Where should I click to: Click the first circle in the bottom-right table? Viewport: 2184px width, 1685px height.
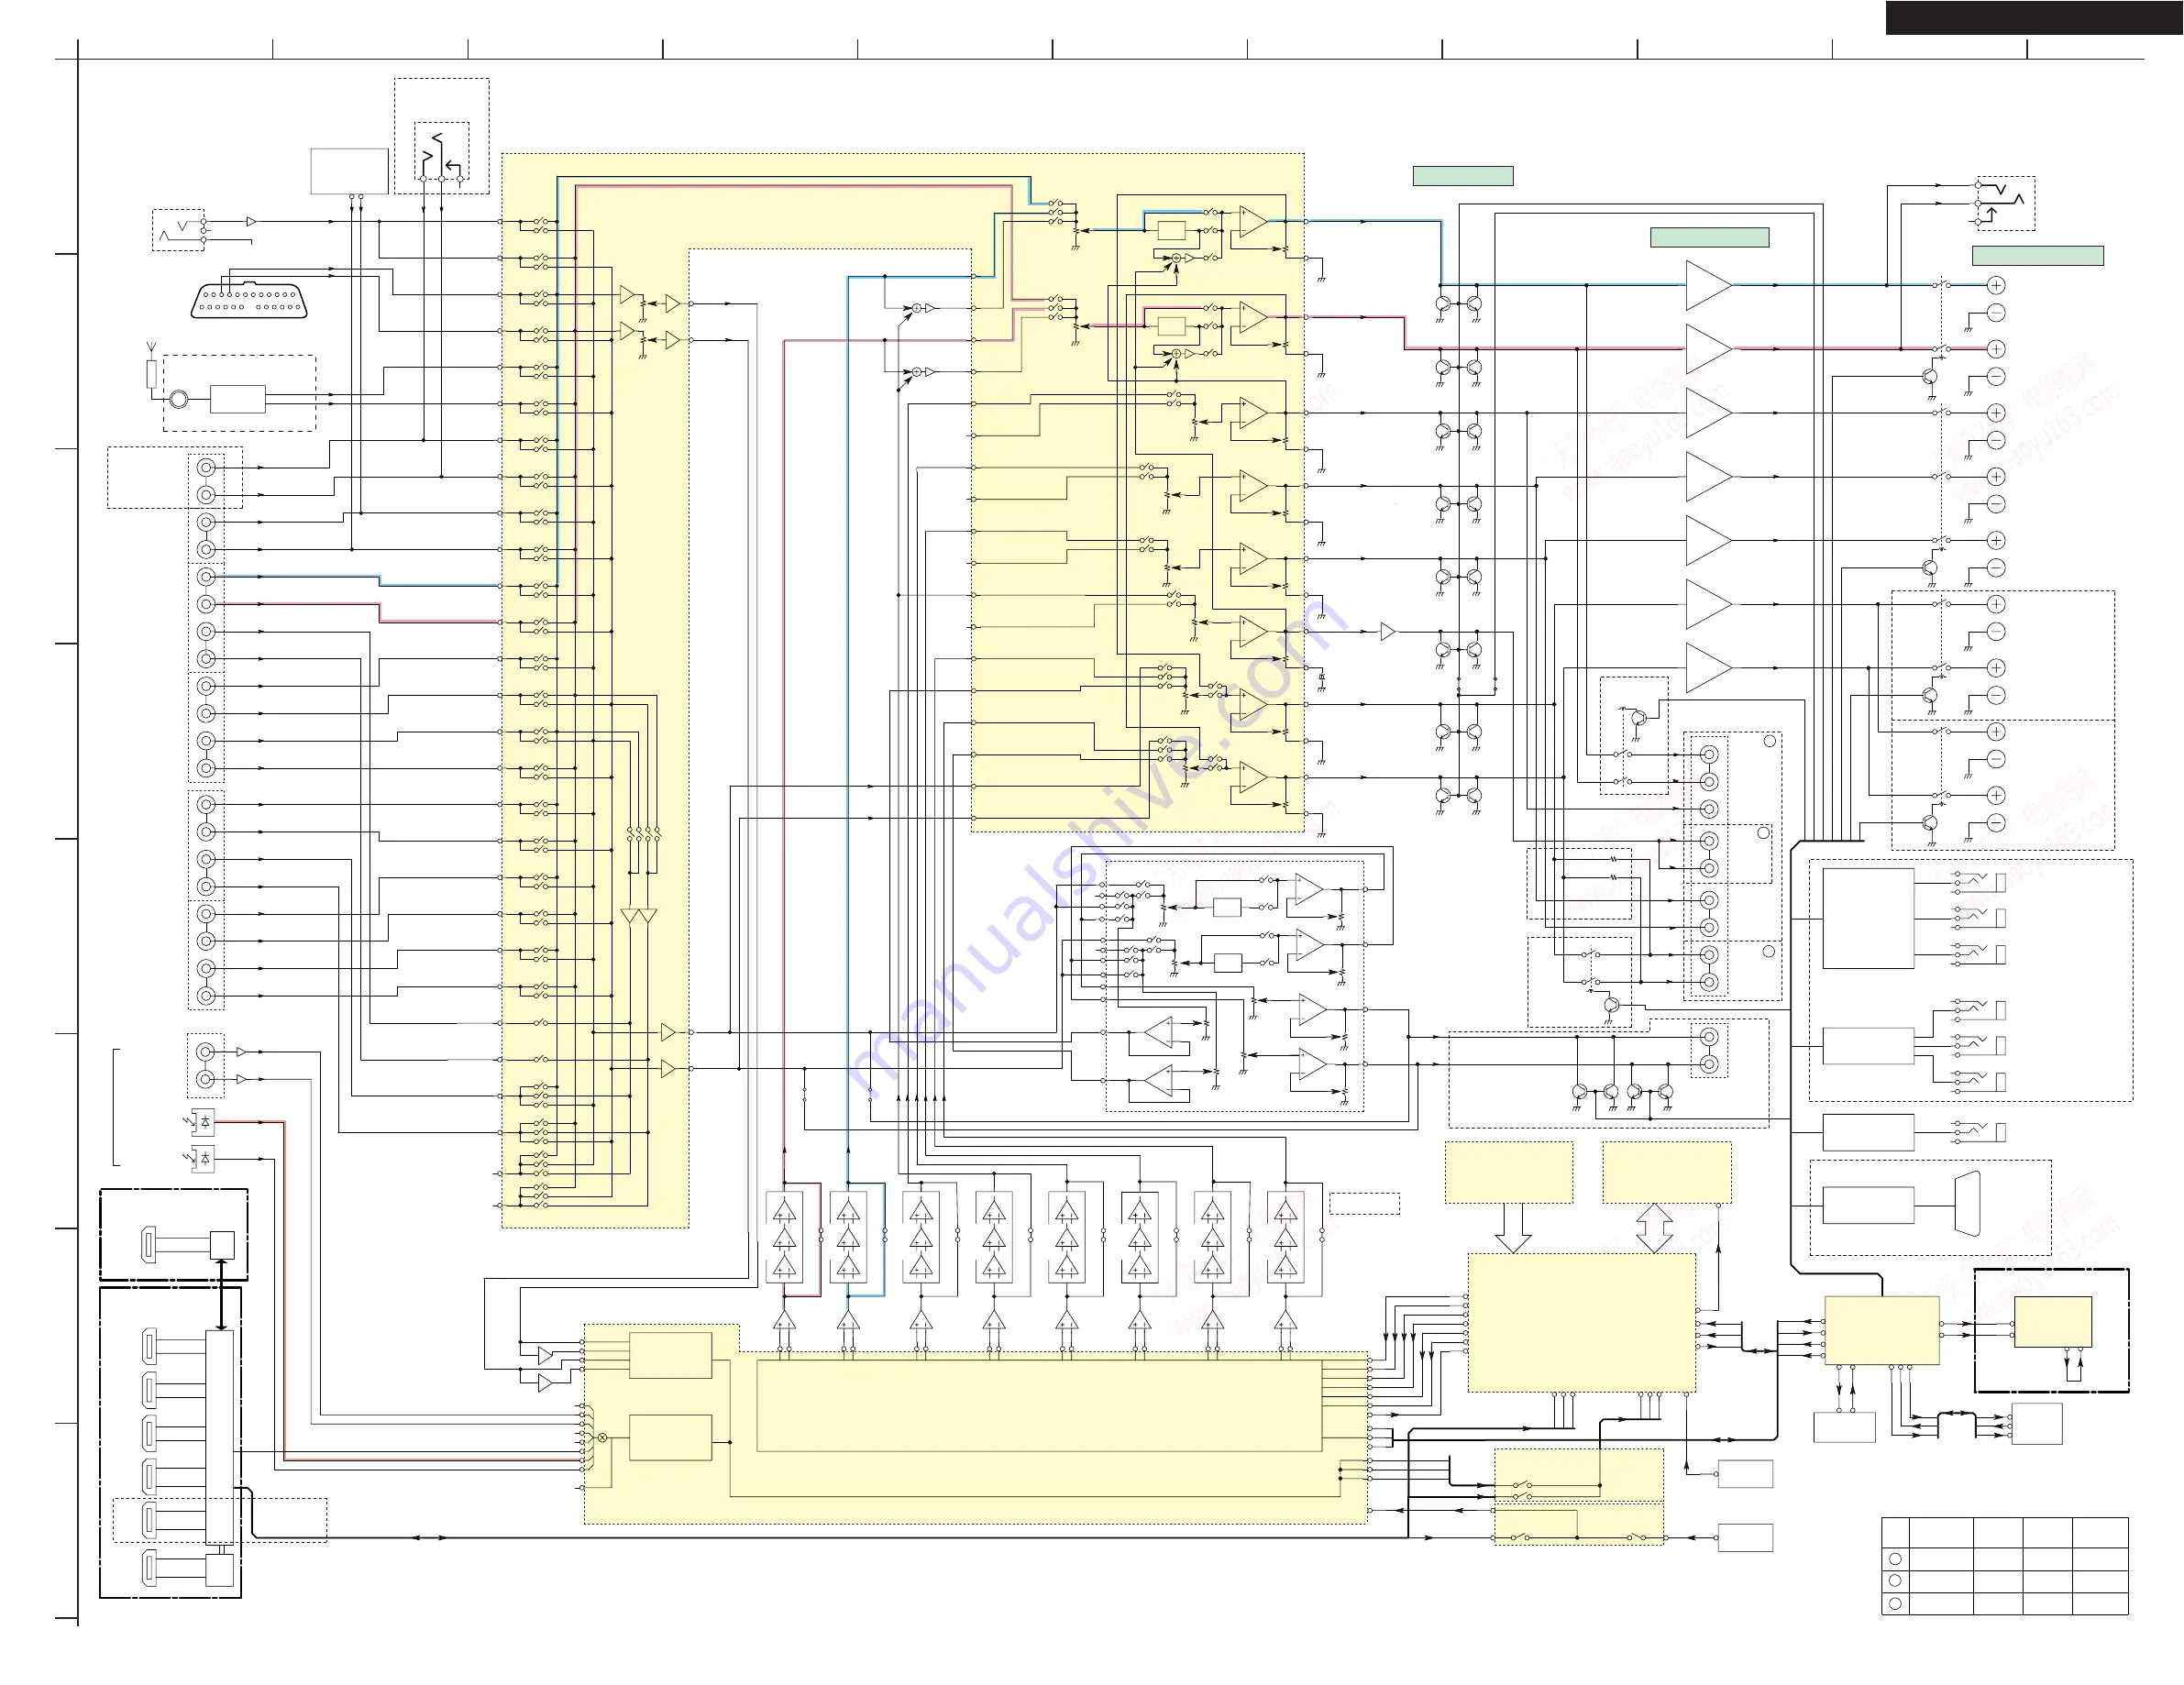(x=1895, y=1559)
